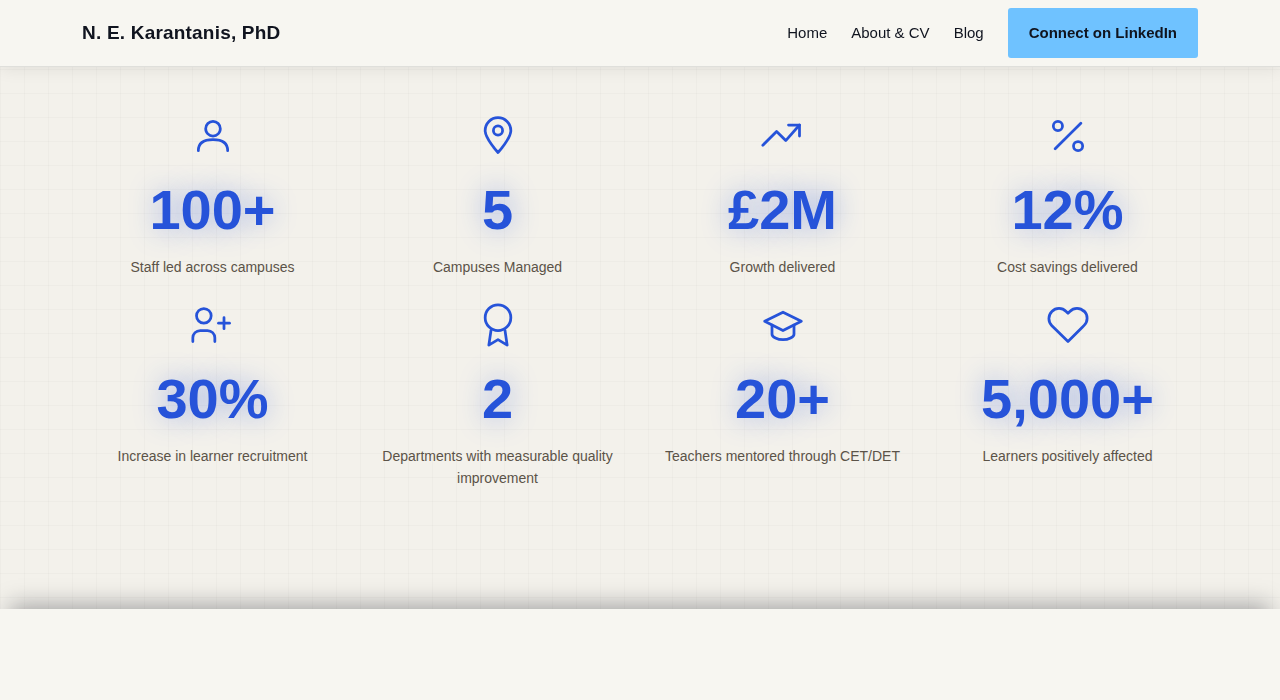Select the 12% statistic value

[x=1067, y=210]
